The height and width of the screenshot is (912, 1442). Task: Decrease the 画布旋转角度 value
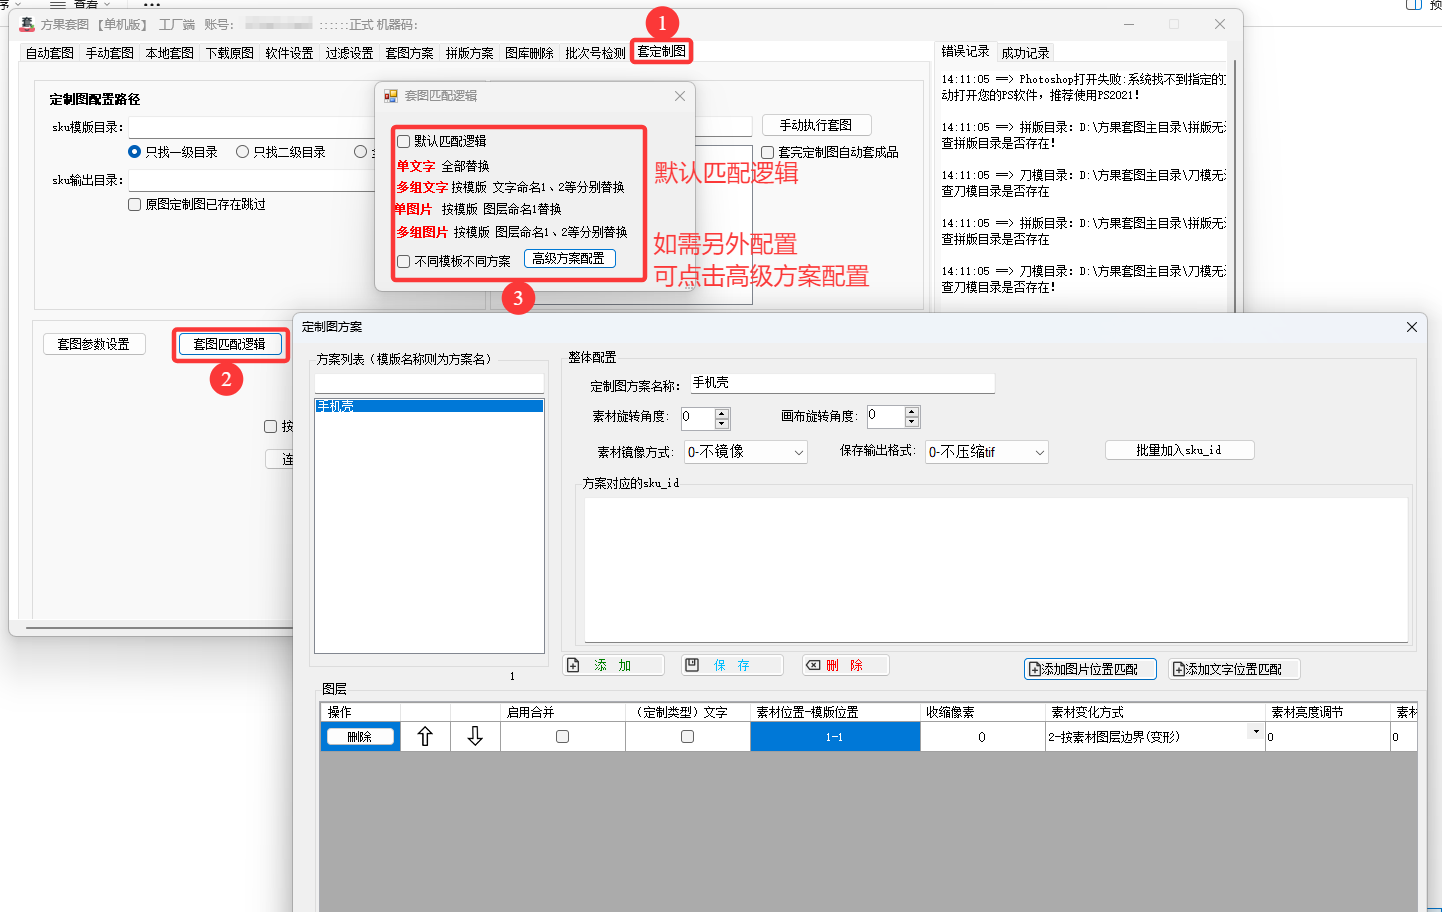(x=911, y=421)
